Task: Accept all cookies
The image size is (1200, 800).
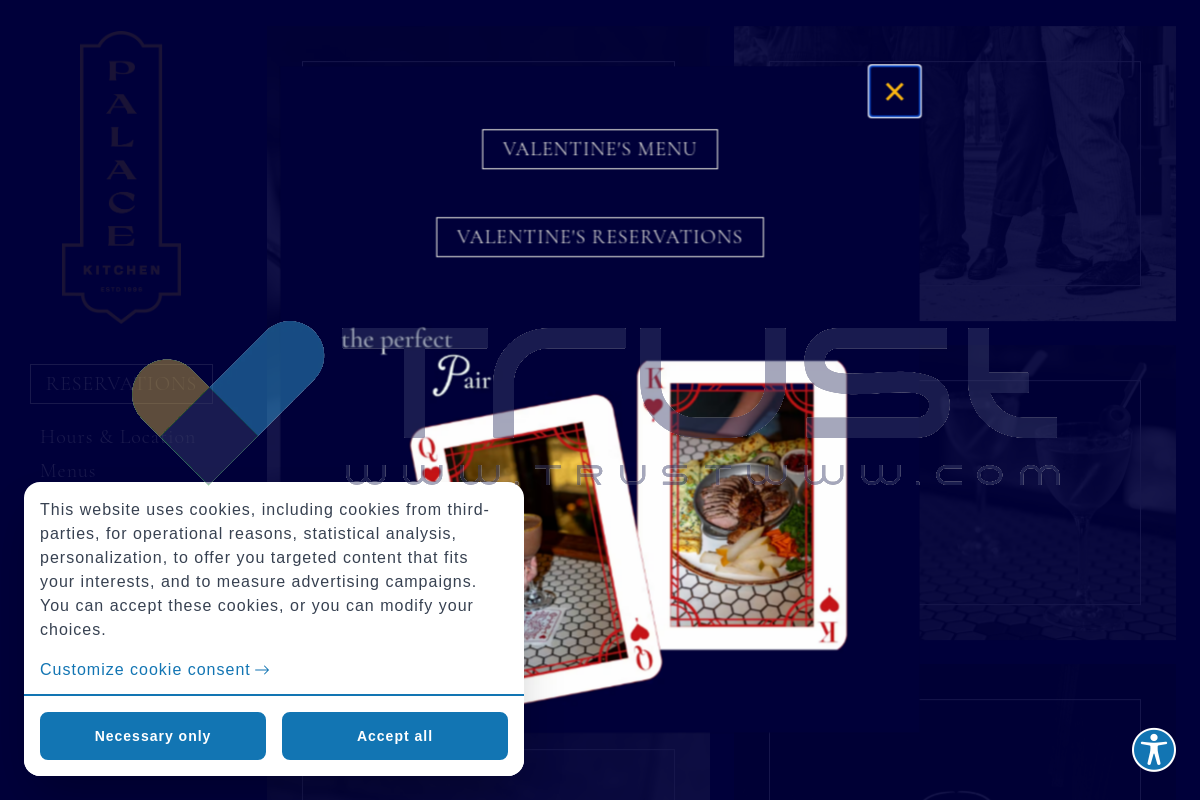Action: pyautogui.click(x=395, y=736)
